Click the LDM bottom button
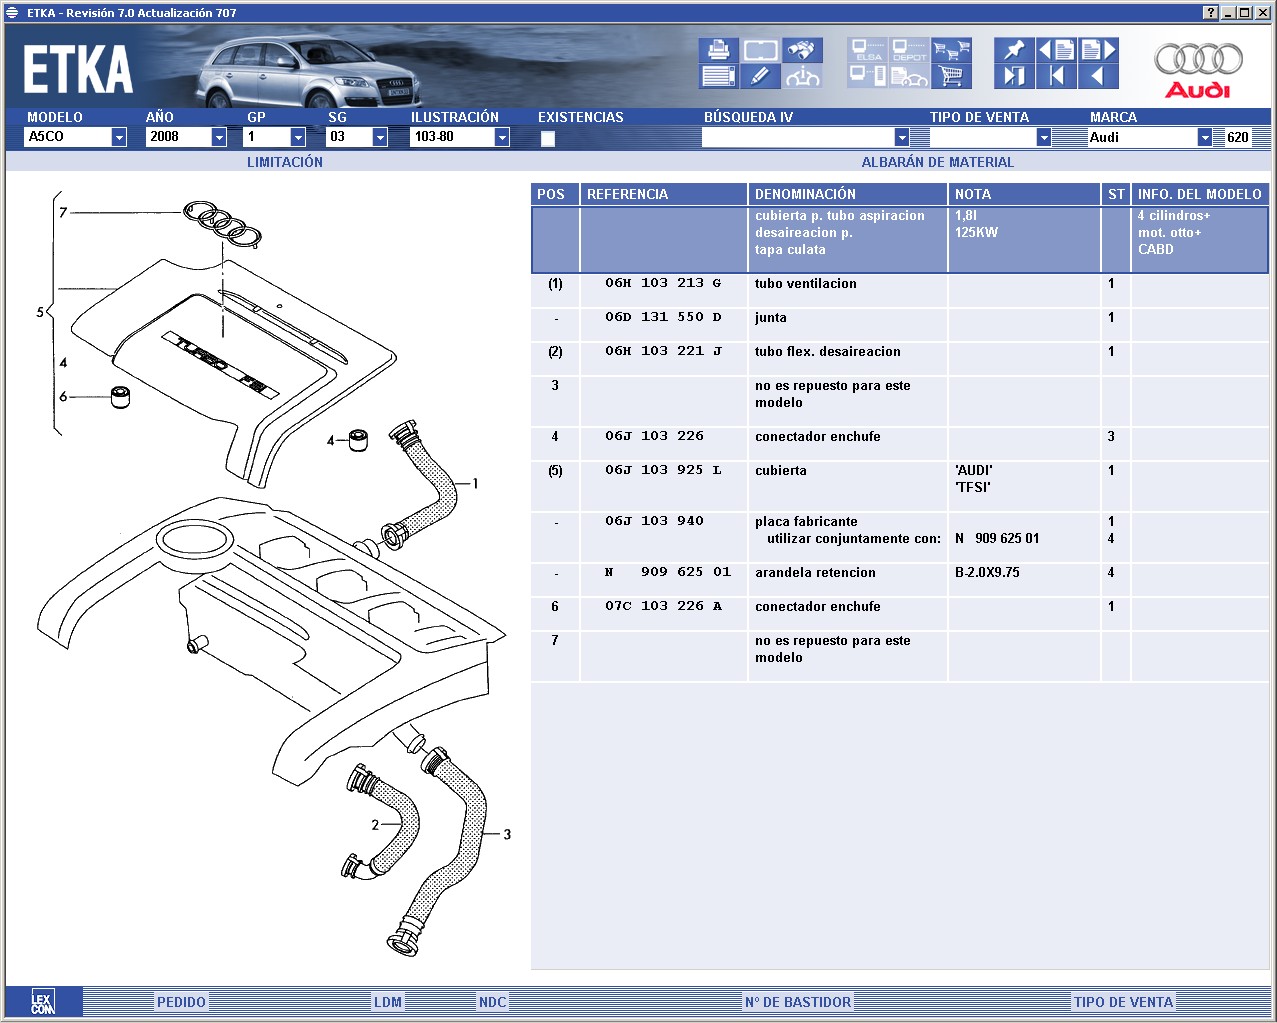Image resolution: width=1277 pixels, height=1023 pixels. pyautogui.click(x=388, y=1002)
